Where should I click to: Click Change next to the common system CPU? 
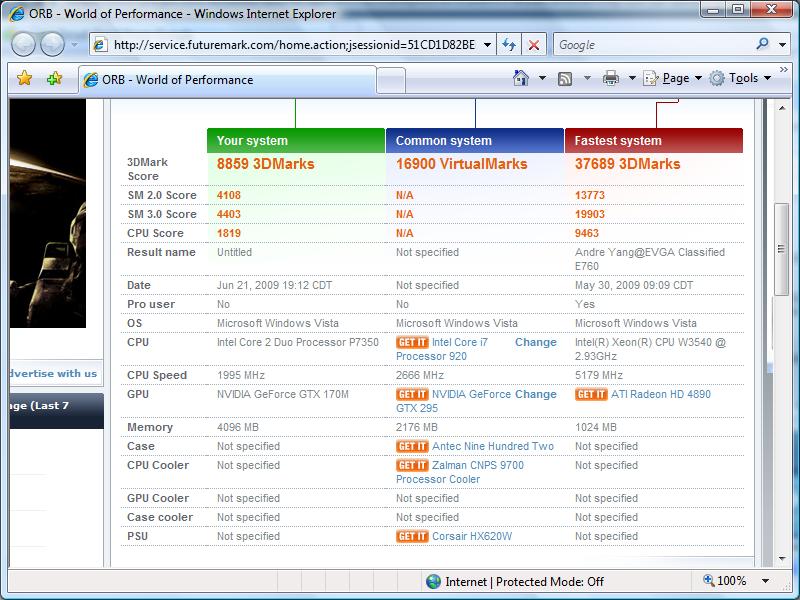click(x=536, y=342)
